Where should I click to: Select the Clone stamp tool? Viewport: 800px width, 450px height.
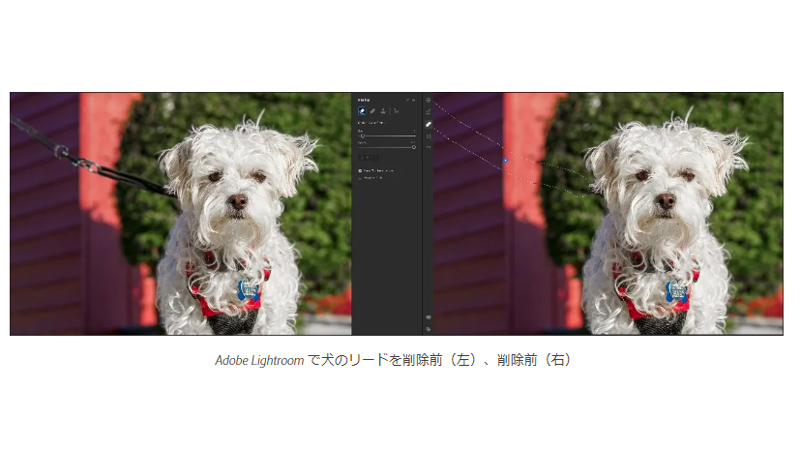coord(383,111)
